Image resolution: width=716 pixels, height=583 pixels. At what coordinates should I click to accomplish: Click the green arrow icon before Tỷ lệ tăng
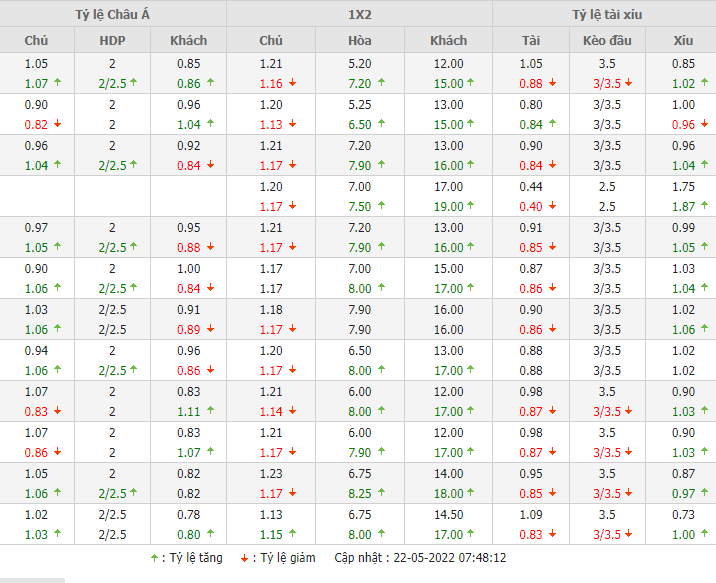pos(154,558)
